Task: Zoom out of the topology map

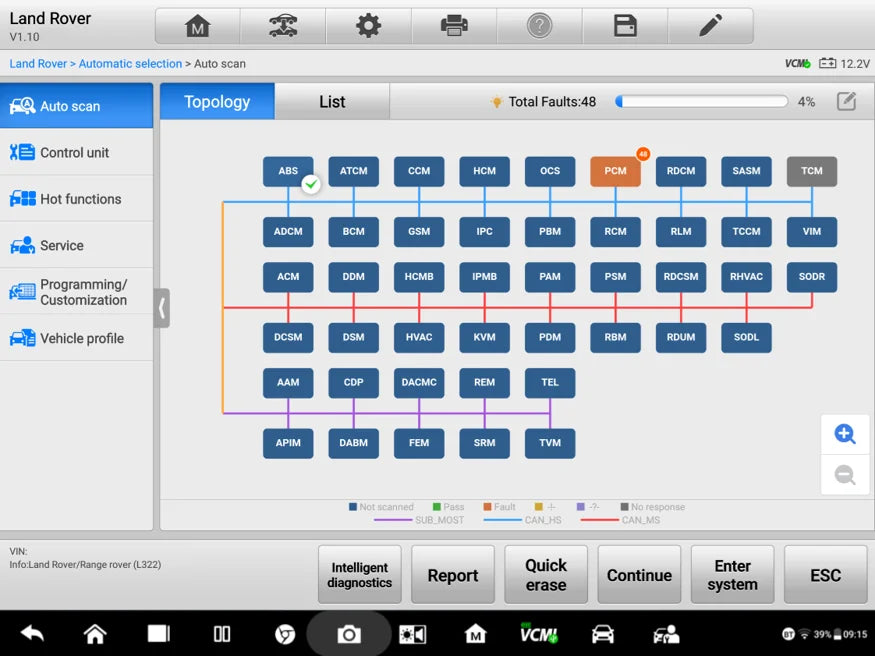Action: click(845, 475)
